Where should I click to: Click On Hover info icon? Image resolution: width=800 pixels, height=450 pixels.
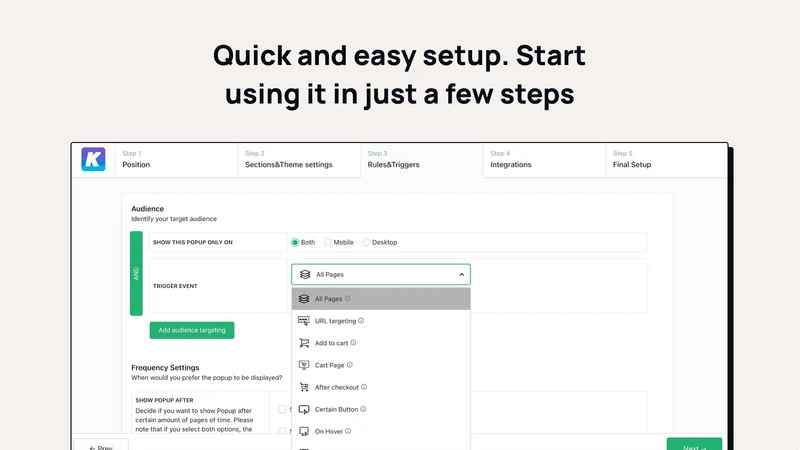[x=348, y=431]
